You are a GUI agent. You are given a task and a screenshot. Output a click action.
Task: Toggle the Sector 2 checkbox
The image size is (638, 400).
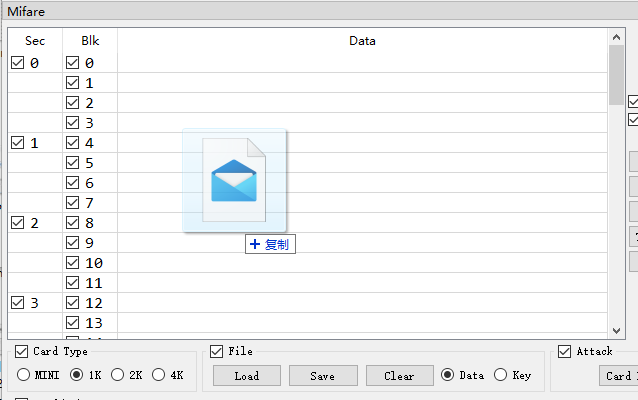(17, 223)
